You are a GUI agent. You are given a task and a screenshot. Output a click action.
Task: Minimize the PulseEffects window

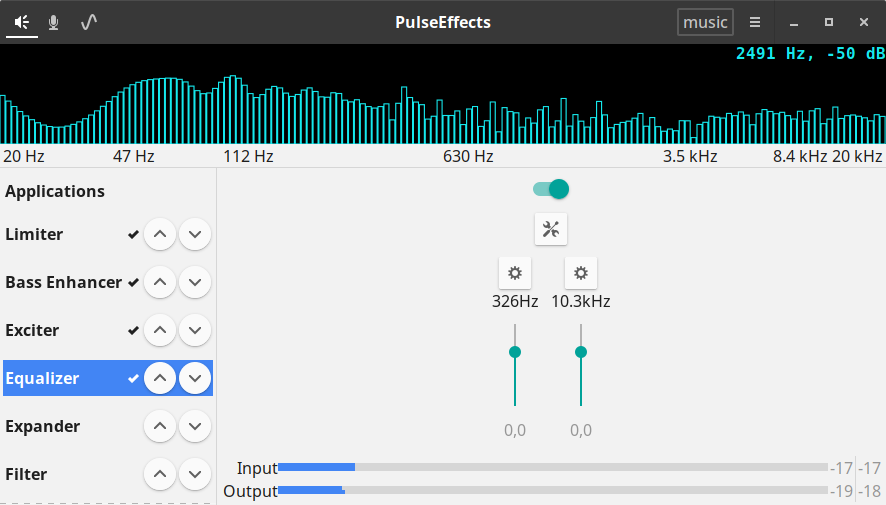tap(794, 23)
